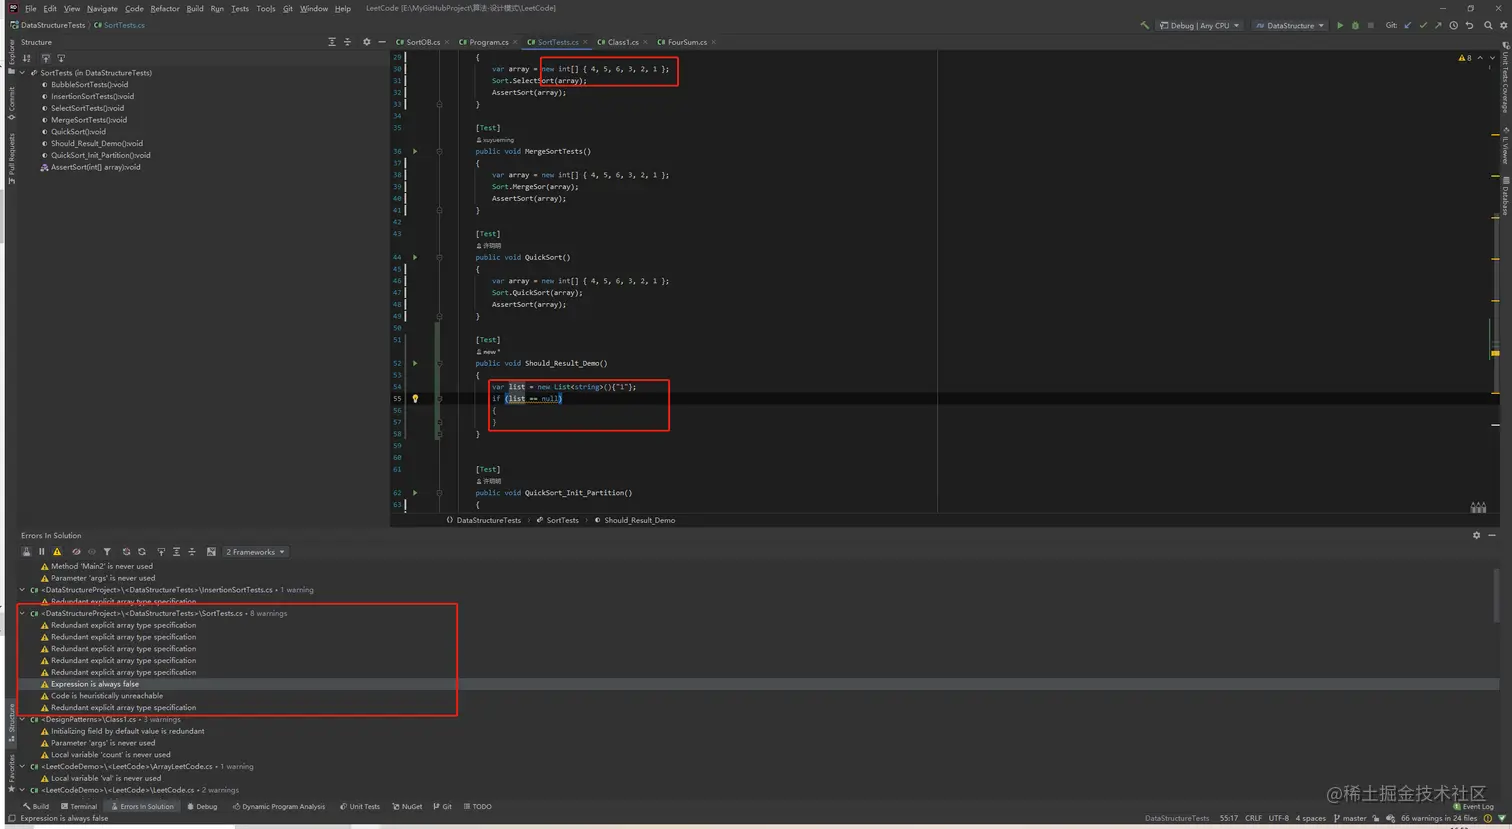The width and height of the screenshot is (1512, 829).
Task: Click run gutter icon for QuickSort_Init_Partition
Action: (x=415, y=493)
